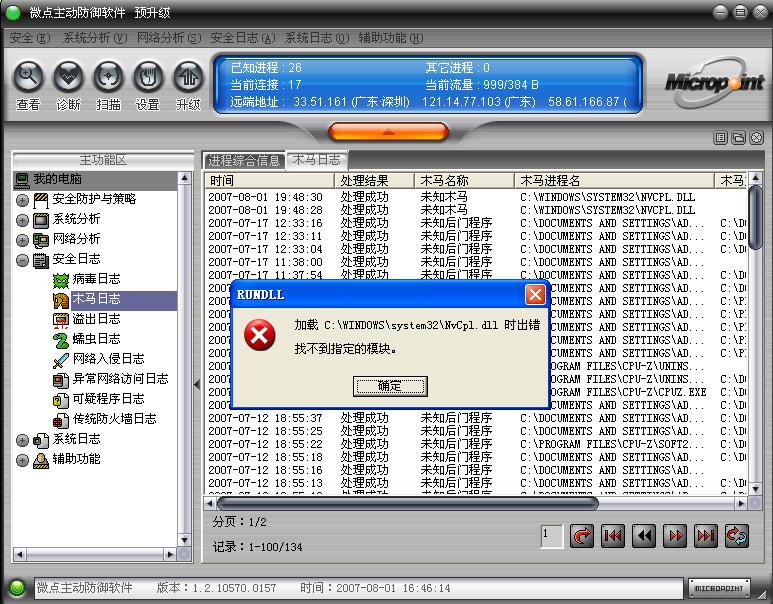Switch to the 木马日志 tab
Screen dimensions: 773x604
click(x=316, y=159)
